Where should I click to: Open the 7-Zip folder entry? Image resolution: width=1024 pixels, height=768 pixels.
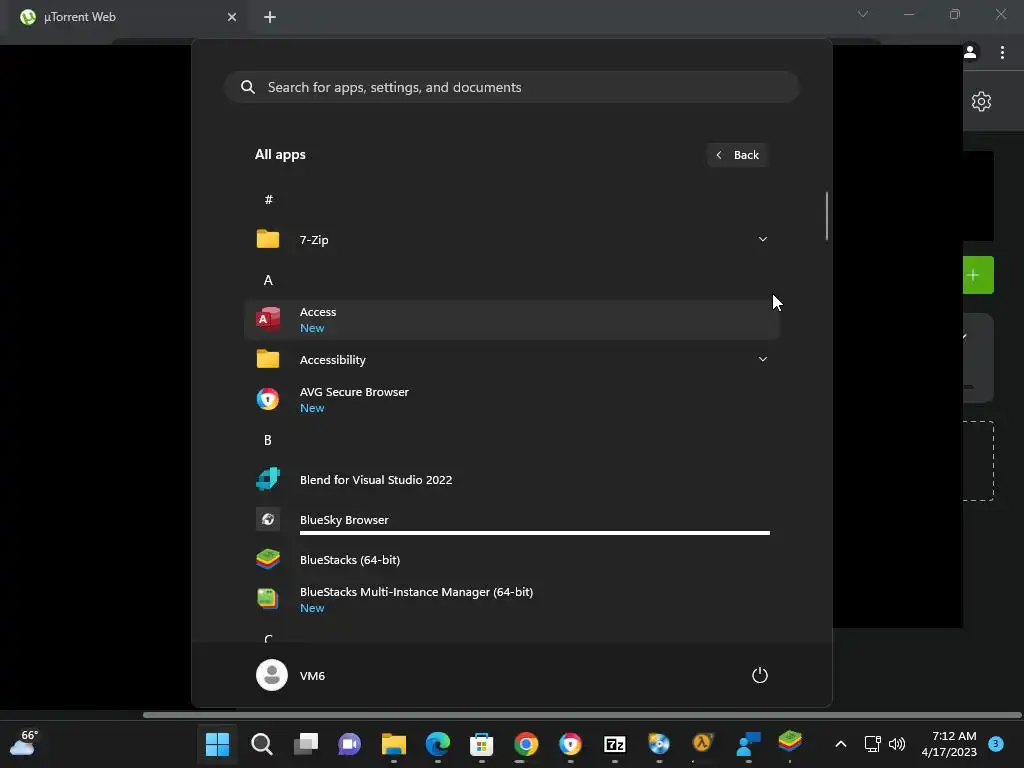tap(511, 240)
